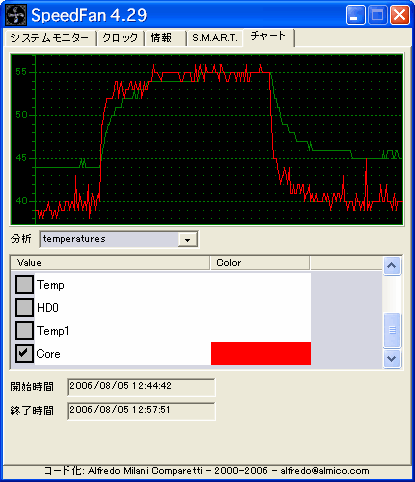Click the 55 axis label on chart
Screen dimensions: 415x482
pyautogui.click(x=21, y=72)
